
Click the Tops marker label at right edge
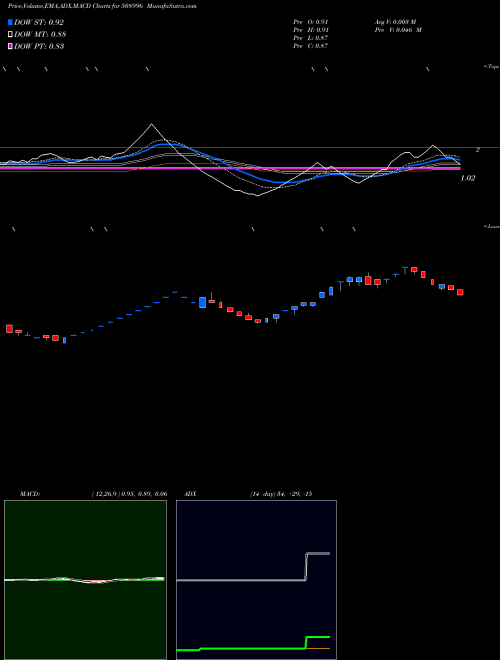coord(492,67)
